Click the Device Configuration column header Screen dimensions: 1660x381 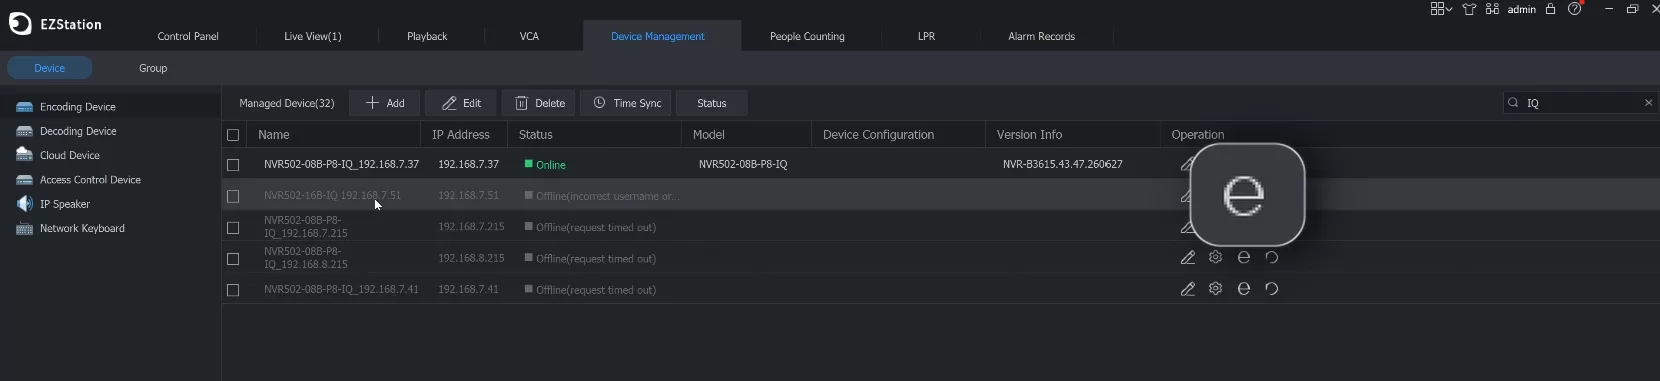tap(878, 135)
